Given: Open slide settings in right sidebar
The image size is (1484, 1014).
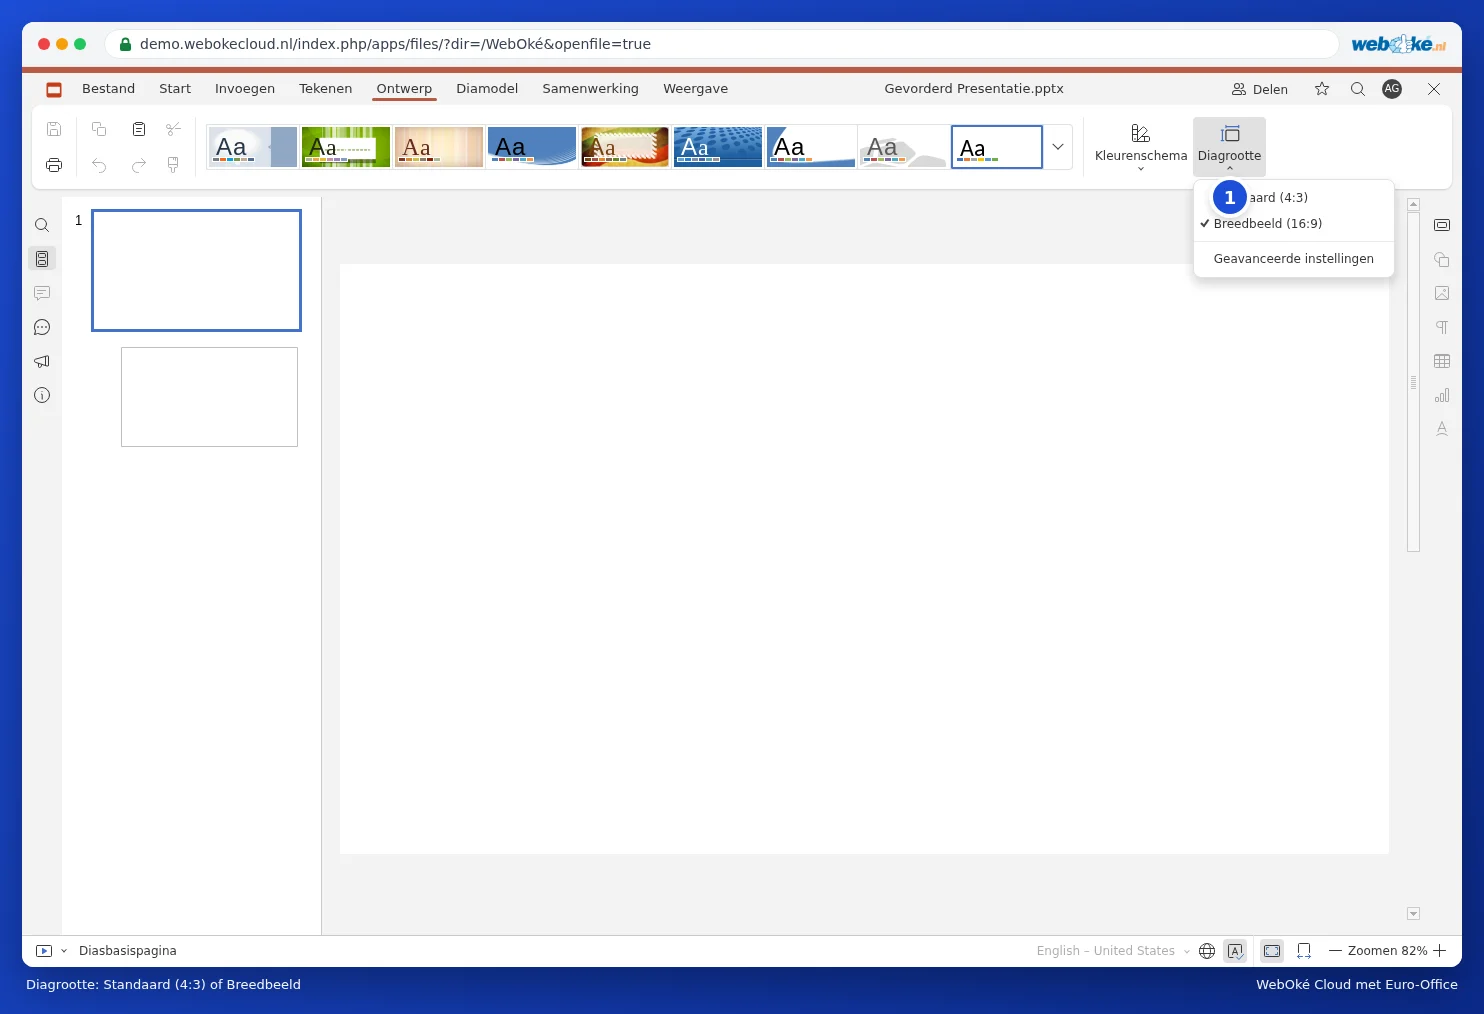Looking at the screenshot, I should click(x=1442, y=225).
